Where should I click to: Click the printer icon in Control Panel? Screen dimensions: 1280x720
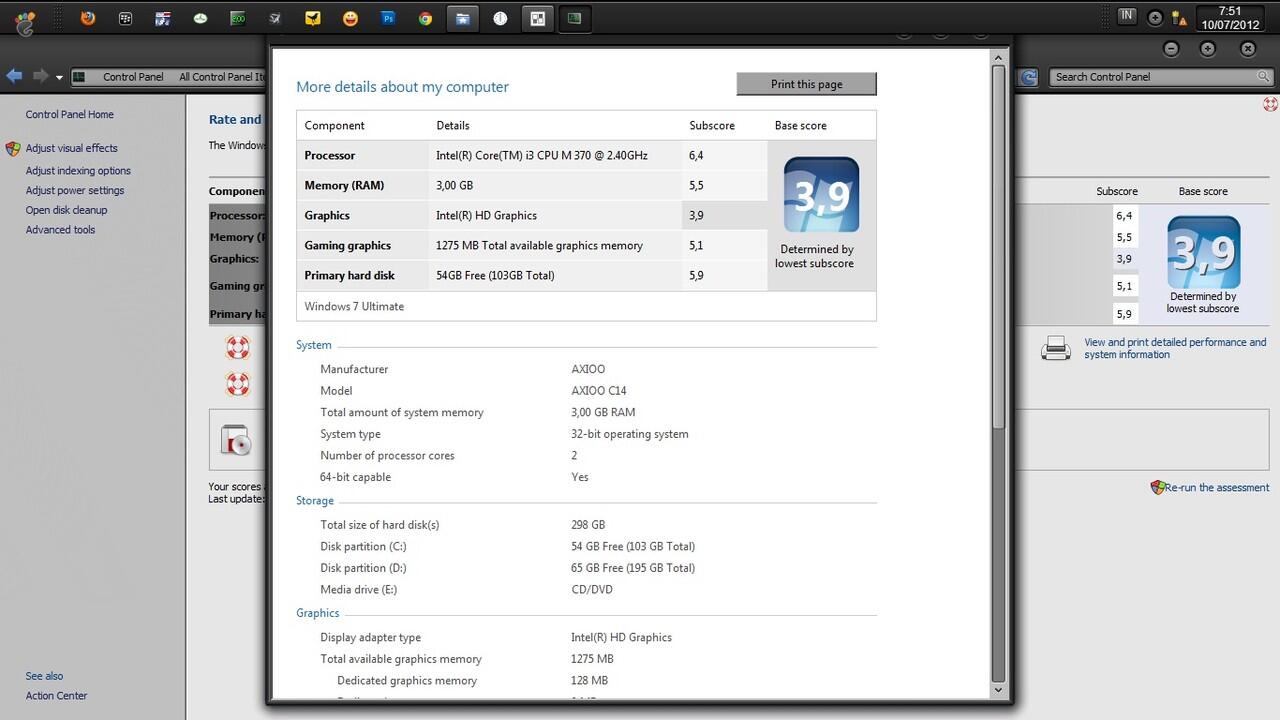tap(1056, 348)
